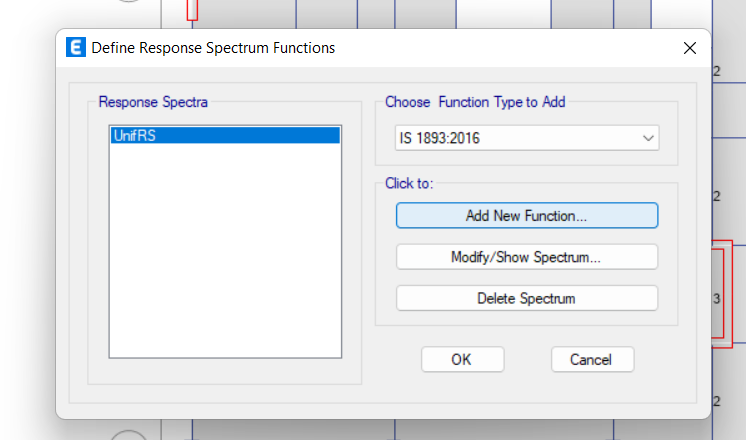Screen dimensions: 746x440
Task: Select the red outlined rectangle in model view
Action: tap(723, 294)
